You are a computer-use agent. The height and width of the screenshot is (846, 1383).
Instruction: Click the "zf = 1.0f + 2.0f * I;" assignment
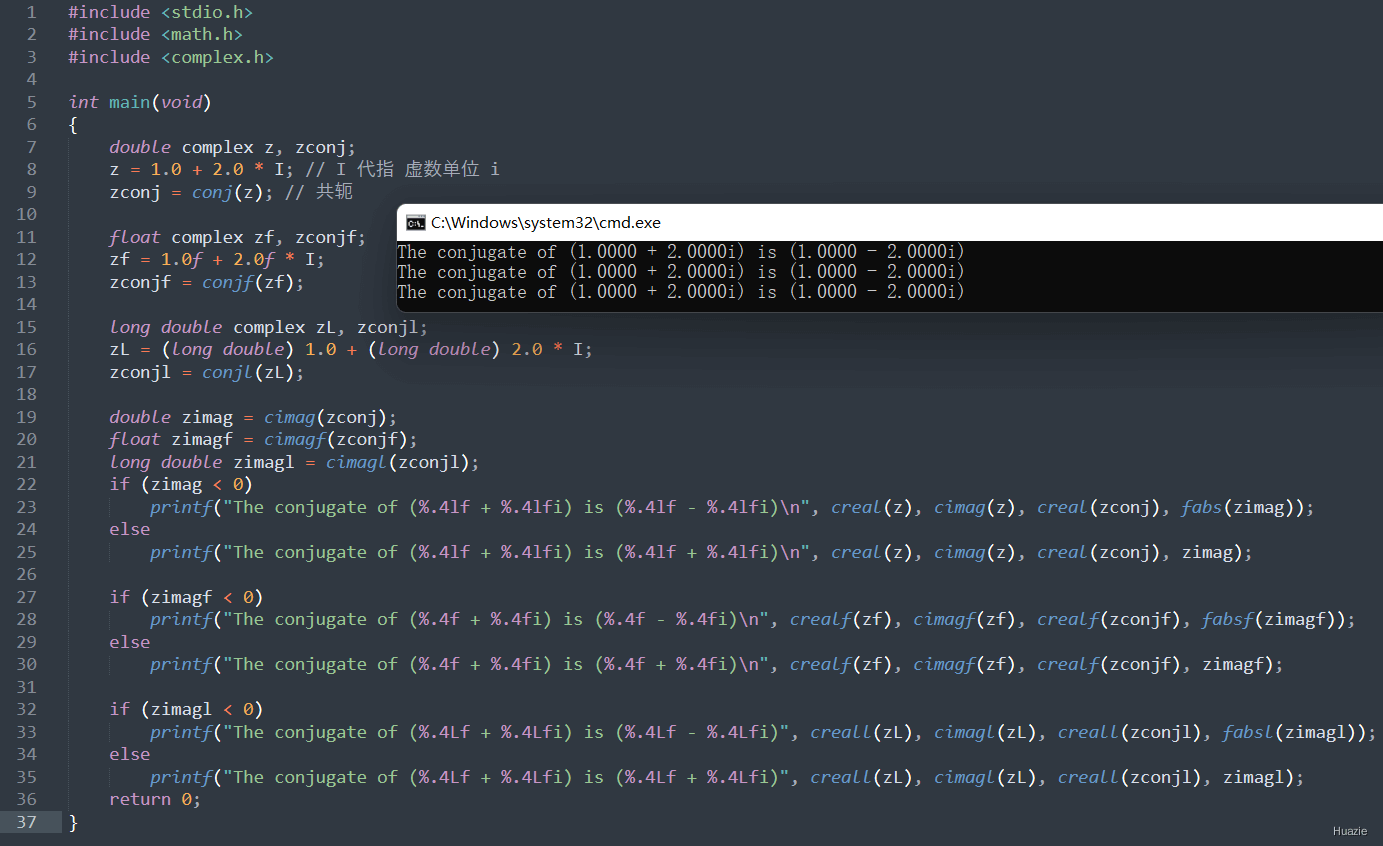tap(217, 259)
